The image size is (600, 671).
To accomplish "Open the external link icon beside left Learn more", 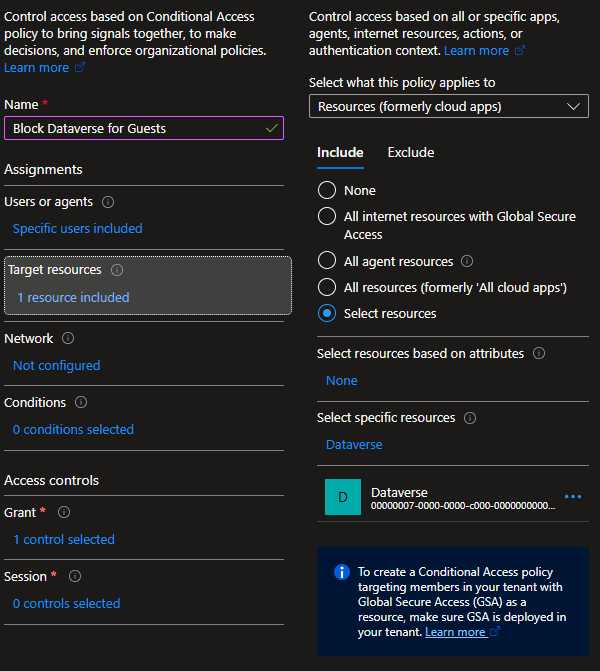I will [80, 68].
